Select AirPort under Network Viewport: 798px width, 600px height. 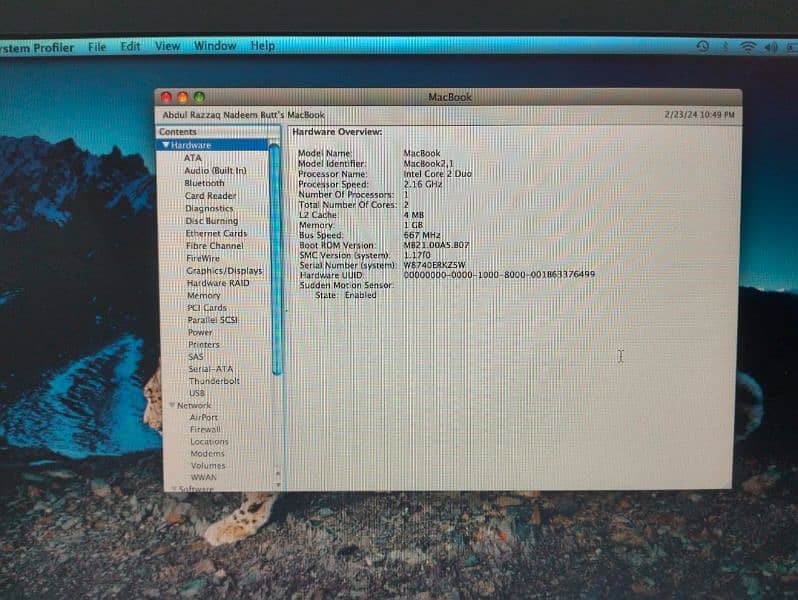(203, 417)
